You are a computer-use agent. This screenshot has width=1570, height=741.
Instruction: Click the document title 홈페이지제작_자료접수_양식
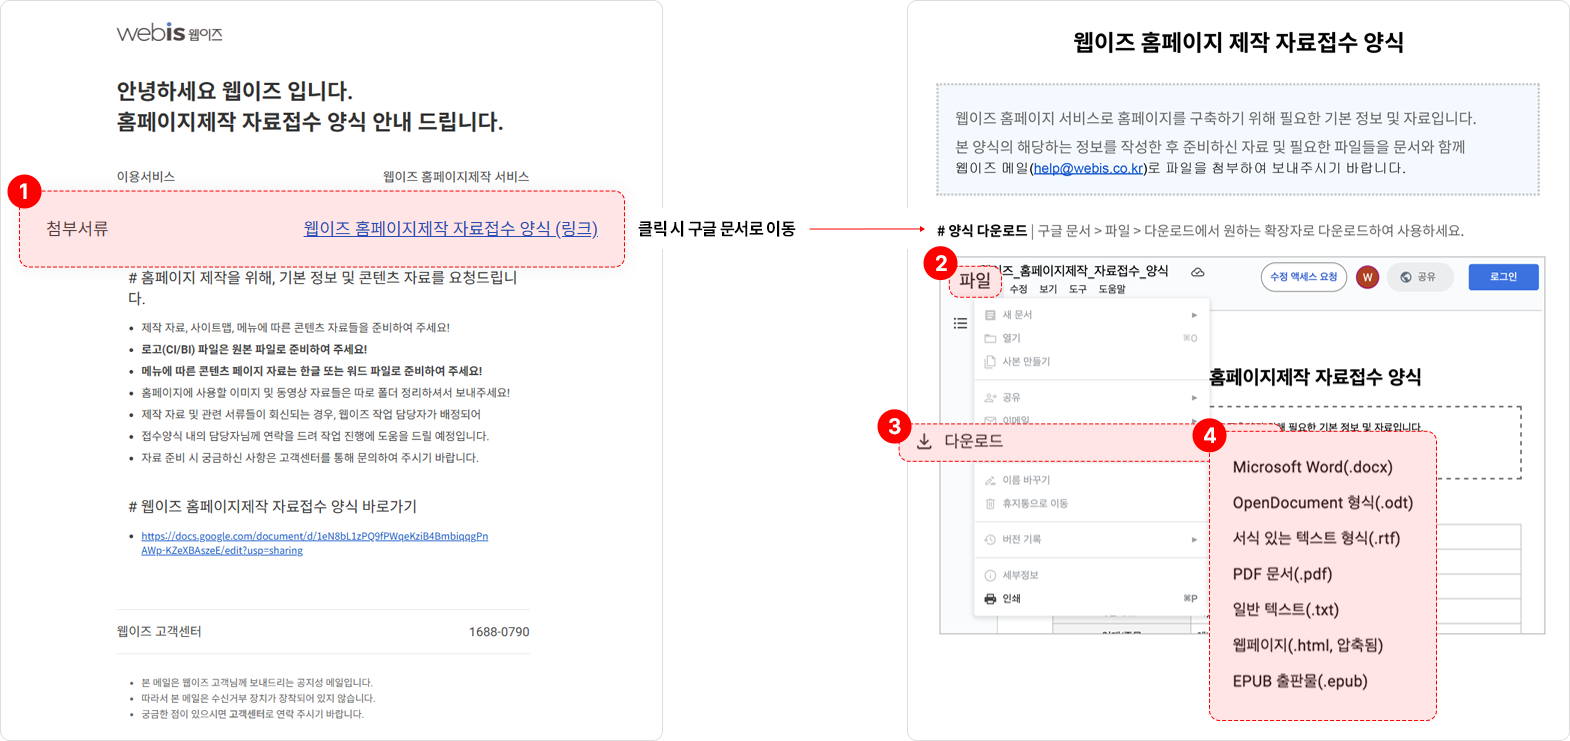tap(1085, 271)
